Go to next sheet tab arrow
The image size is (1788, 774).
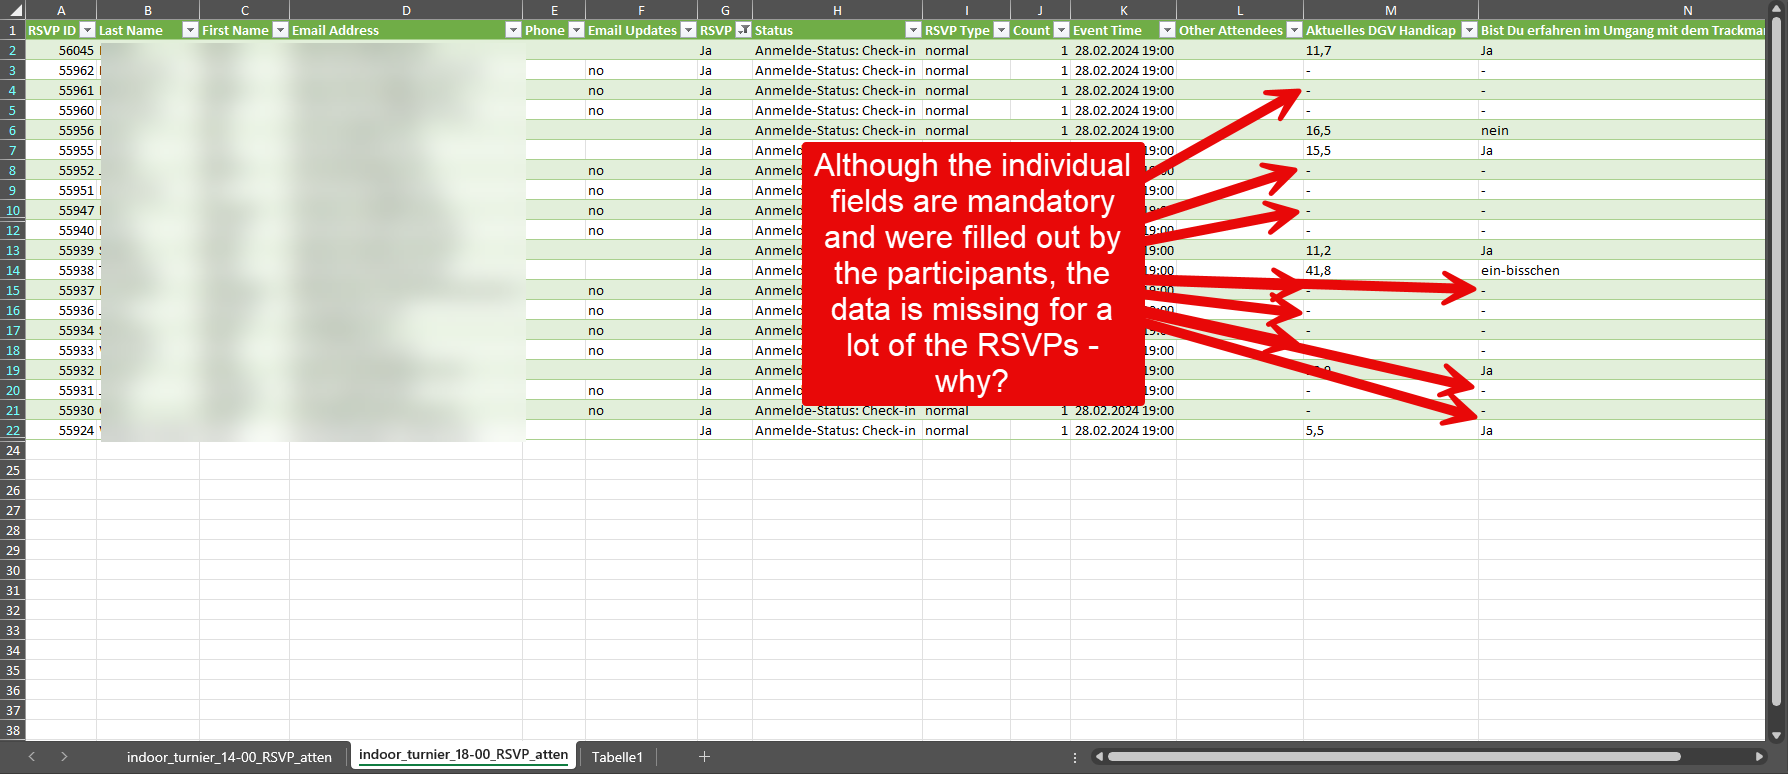coord(64,757)
